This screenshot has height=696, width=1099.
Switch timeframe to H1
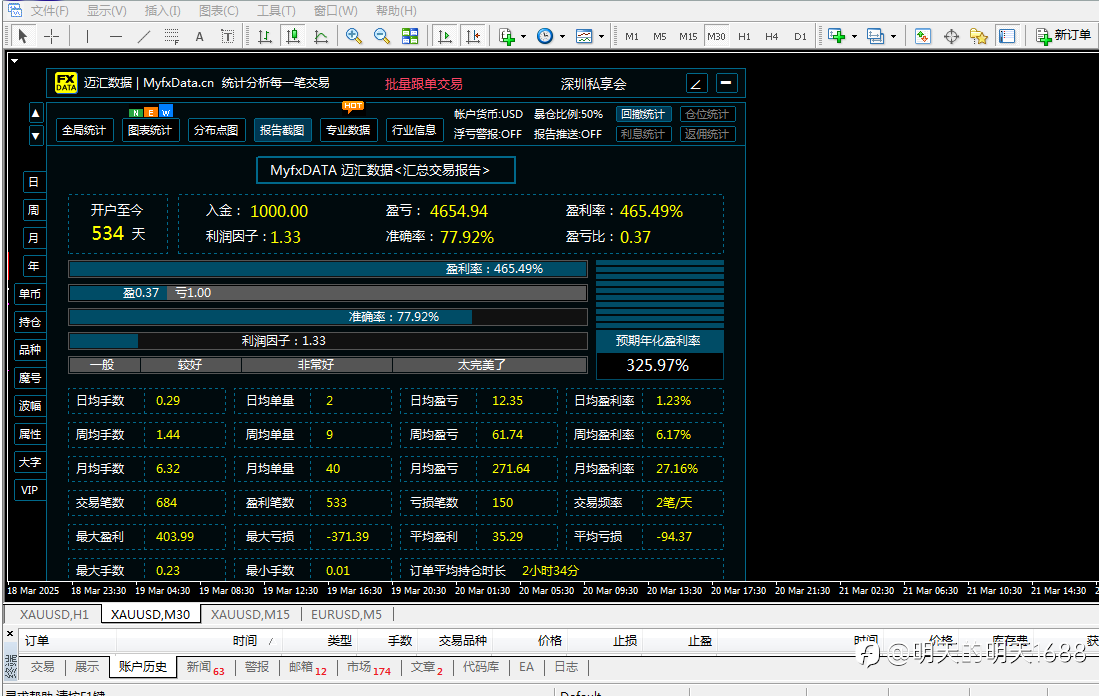click(x=744, y=36)
